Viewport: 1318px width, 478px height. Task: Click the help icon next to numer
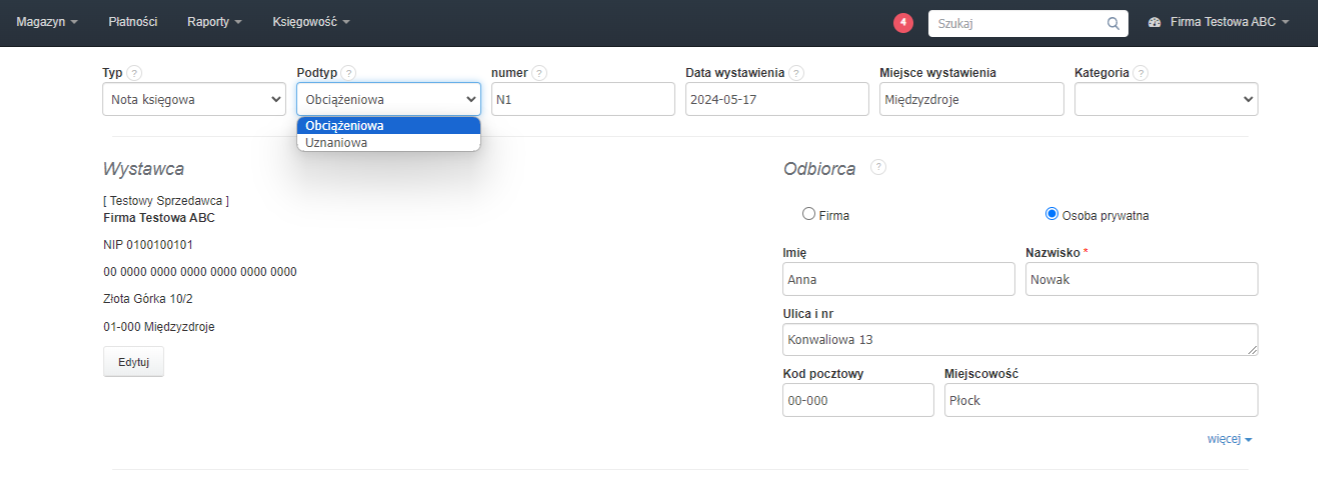click(539, 73)
